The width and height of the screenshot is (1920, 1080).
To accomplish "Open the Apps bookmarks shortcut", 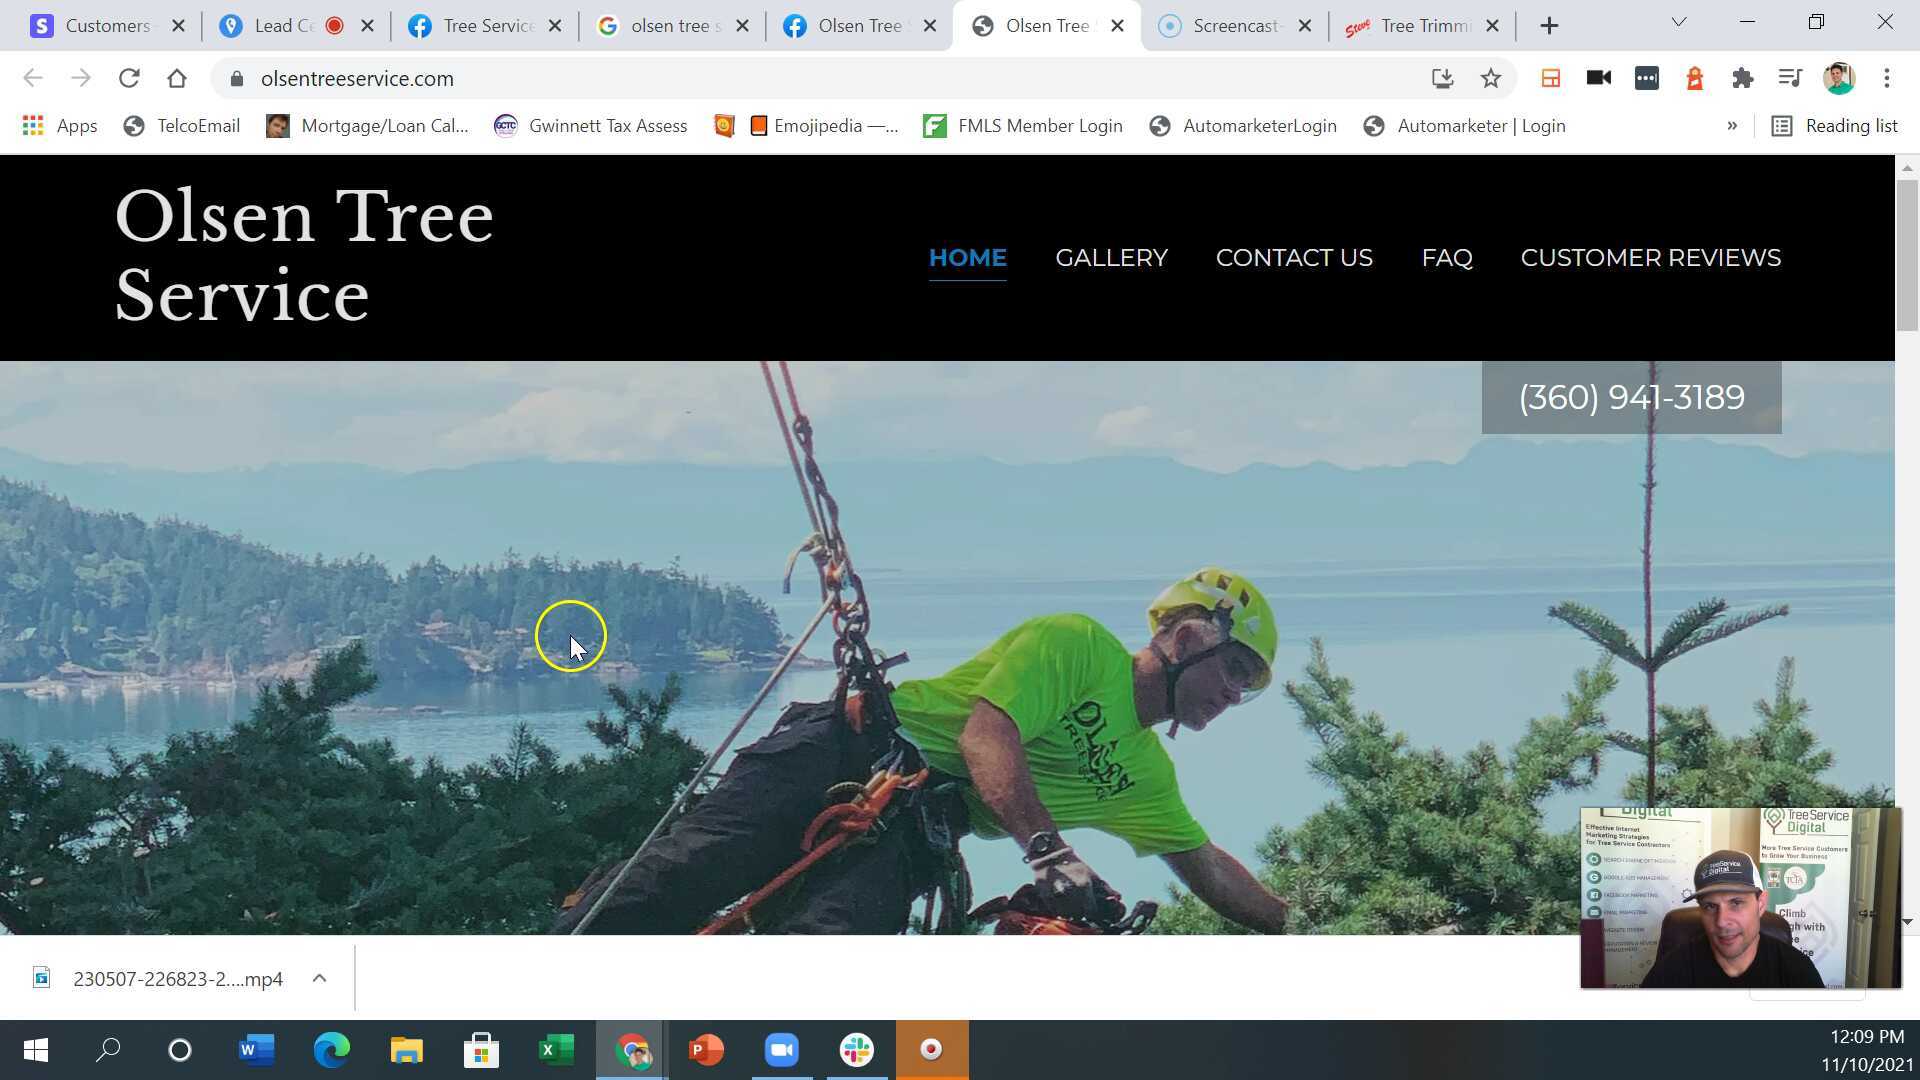I will pos(60,126).
